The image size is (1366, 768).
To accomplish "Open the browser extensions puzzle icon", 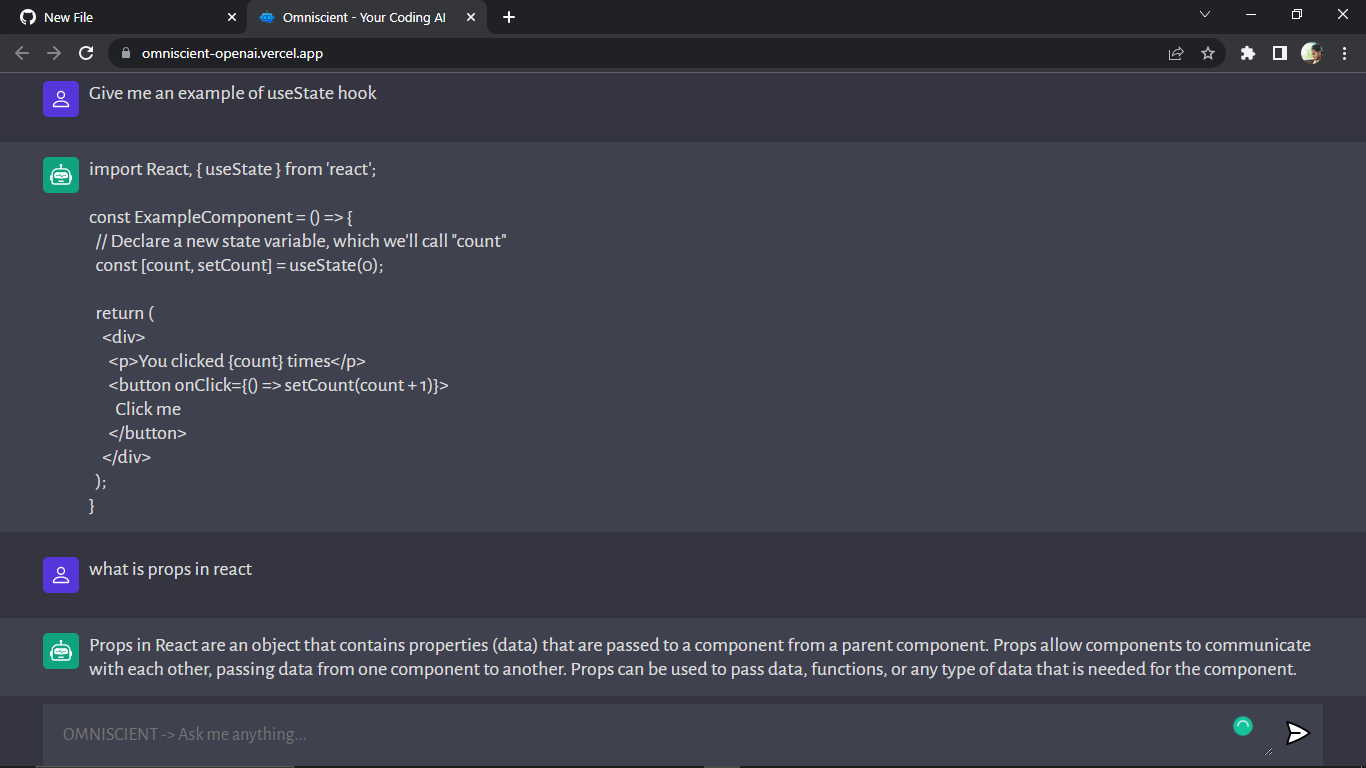I will [1247, 53].
